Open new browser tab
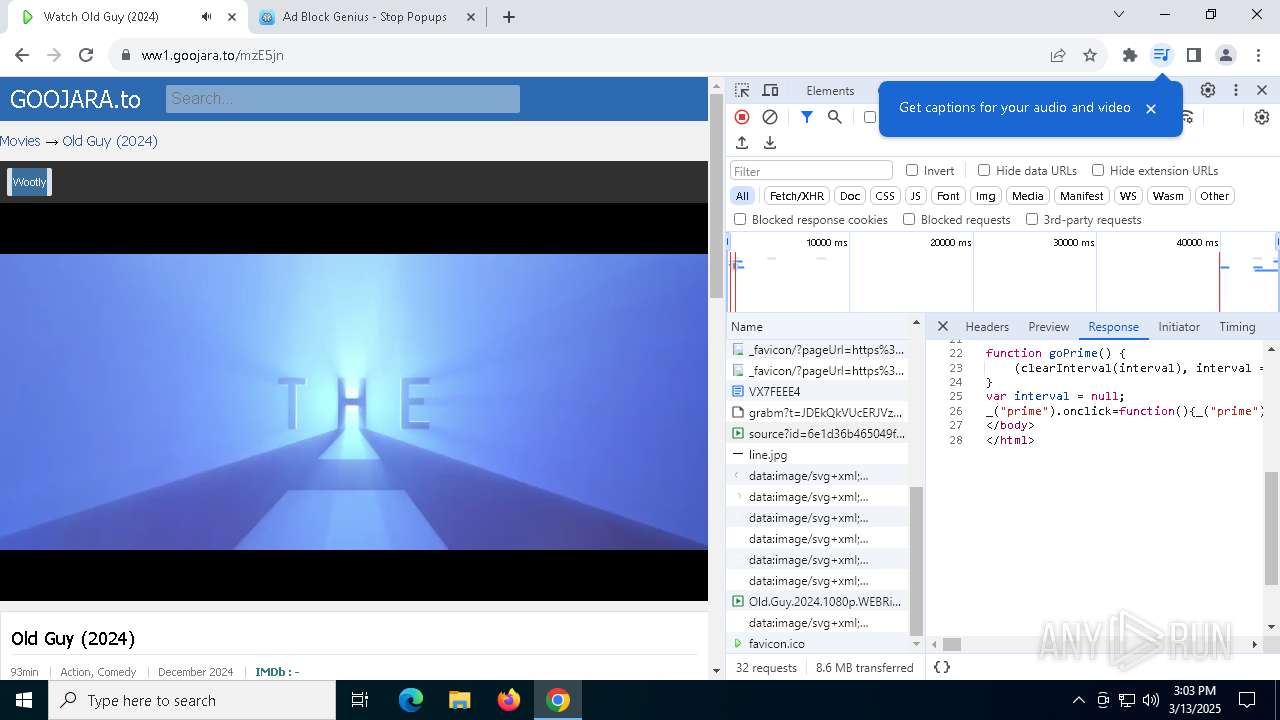Viewport: 1280px width, 720px height. [508, 16]
